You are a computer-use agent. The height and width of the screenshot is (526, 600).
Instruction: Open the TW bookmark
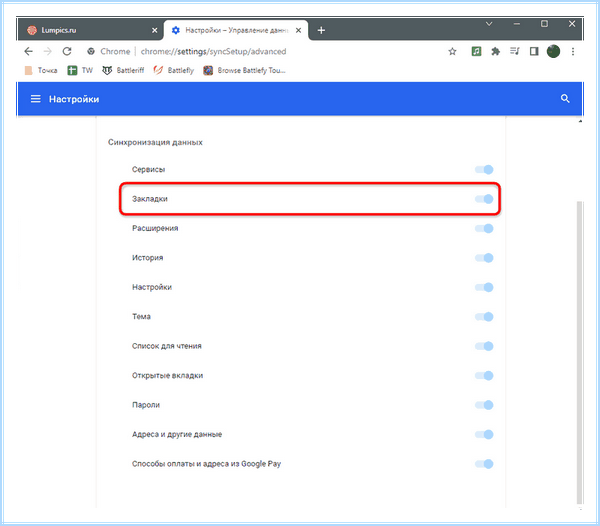pyautogui.click(x=80, y=70)
